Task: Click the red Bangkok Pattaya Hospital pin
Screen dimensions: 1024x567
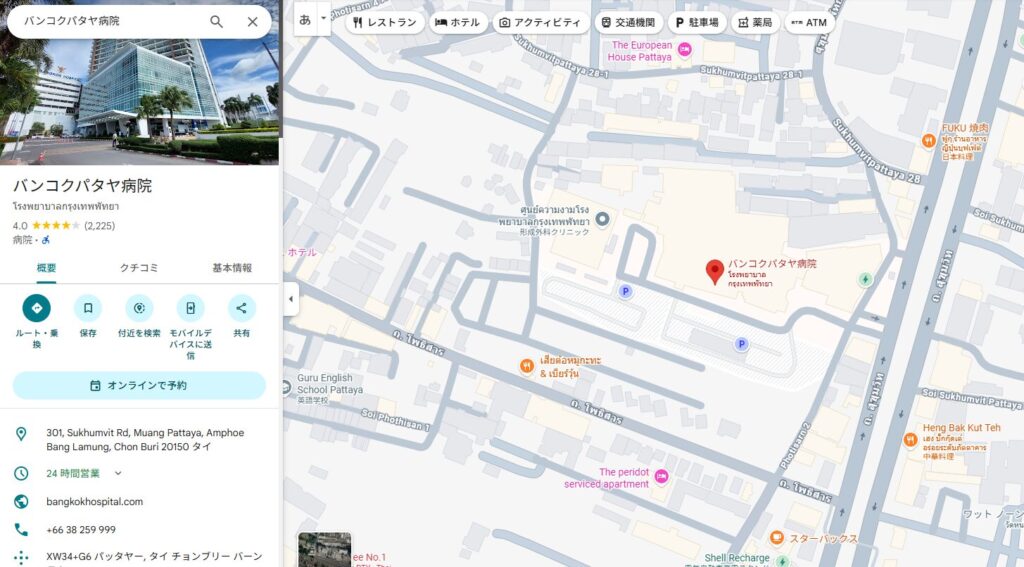Action: (x=715, y=271)
